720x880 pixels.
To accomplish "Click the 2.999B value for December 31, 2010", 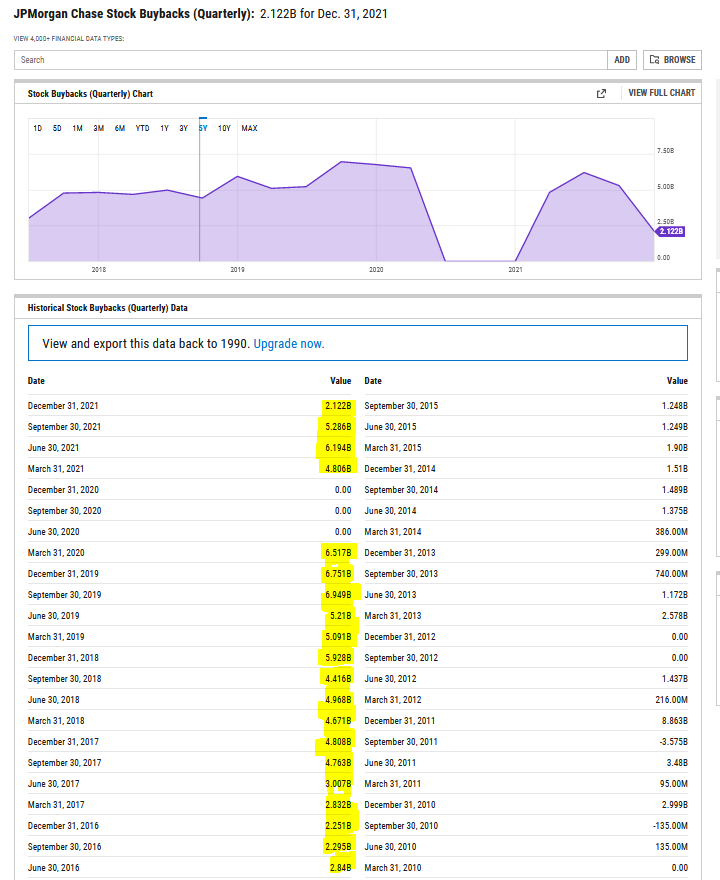I will pyautogui.click(x=675, y=805).
